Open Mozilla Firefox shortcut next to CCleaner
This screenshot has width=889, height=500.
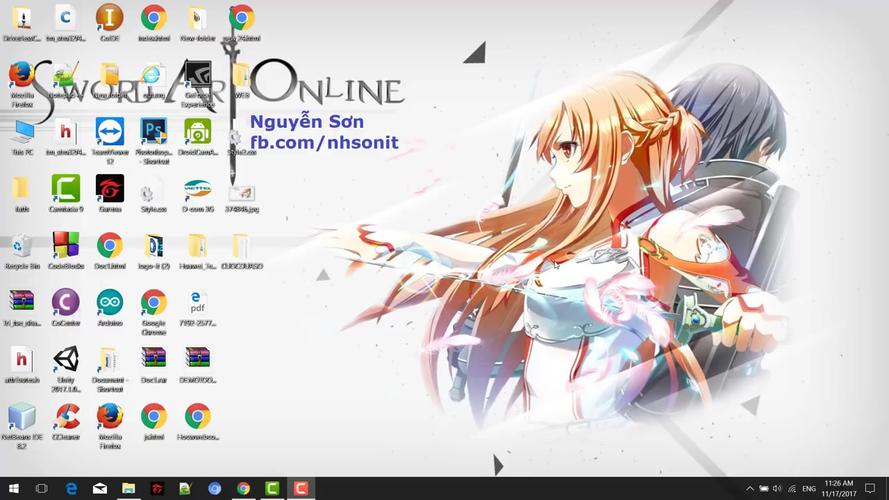pyautogui.click(x=109, y=417)
